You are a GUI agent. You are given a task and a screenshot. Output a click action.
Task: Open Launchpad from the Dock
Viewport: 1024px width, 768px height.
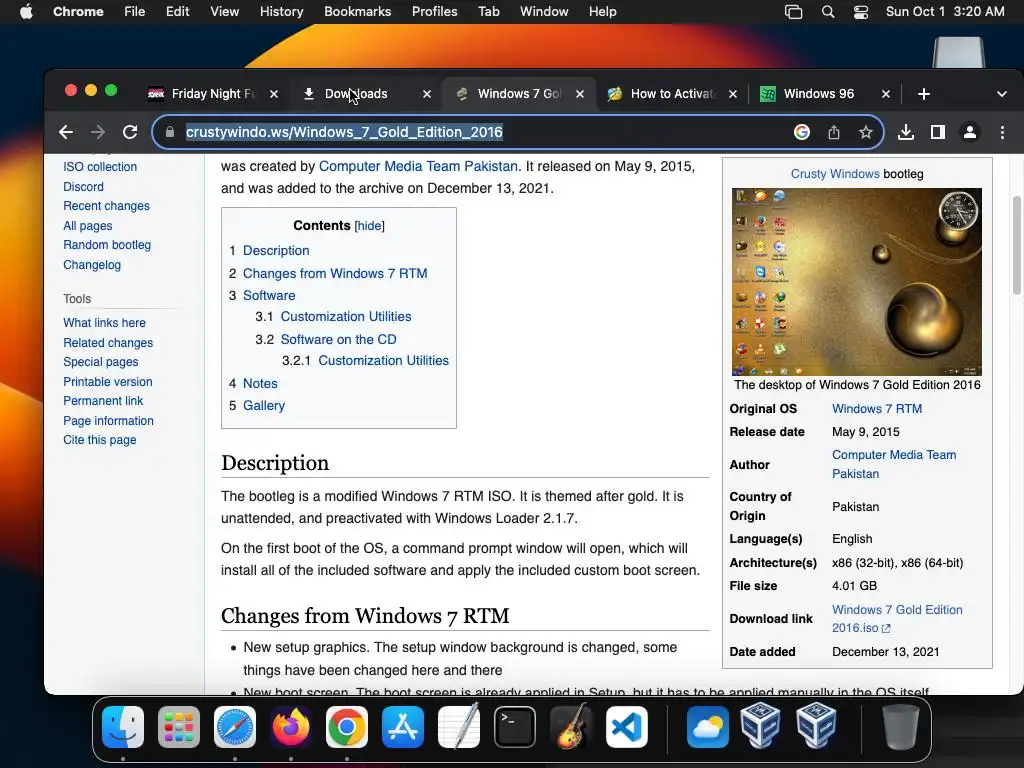pos(179,727)
